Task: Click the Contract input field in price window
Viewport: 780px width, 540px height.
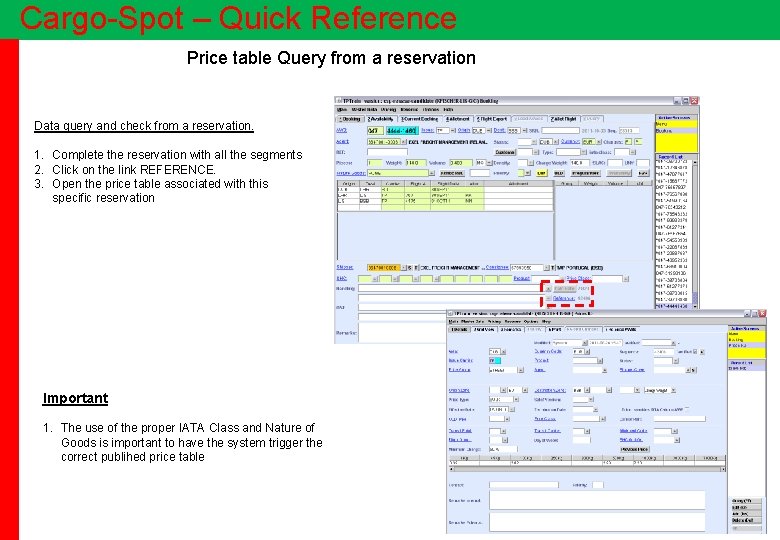Action: [524, 485]
